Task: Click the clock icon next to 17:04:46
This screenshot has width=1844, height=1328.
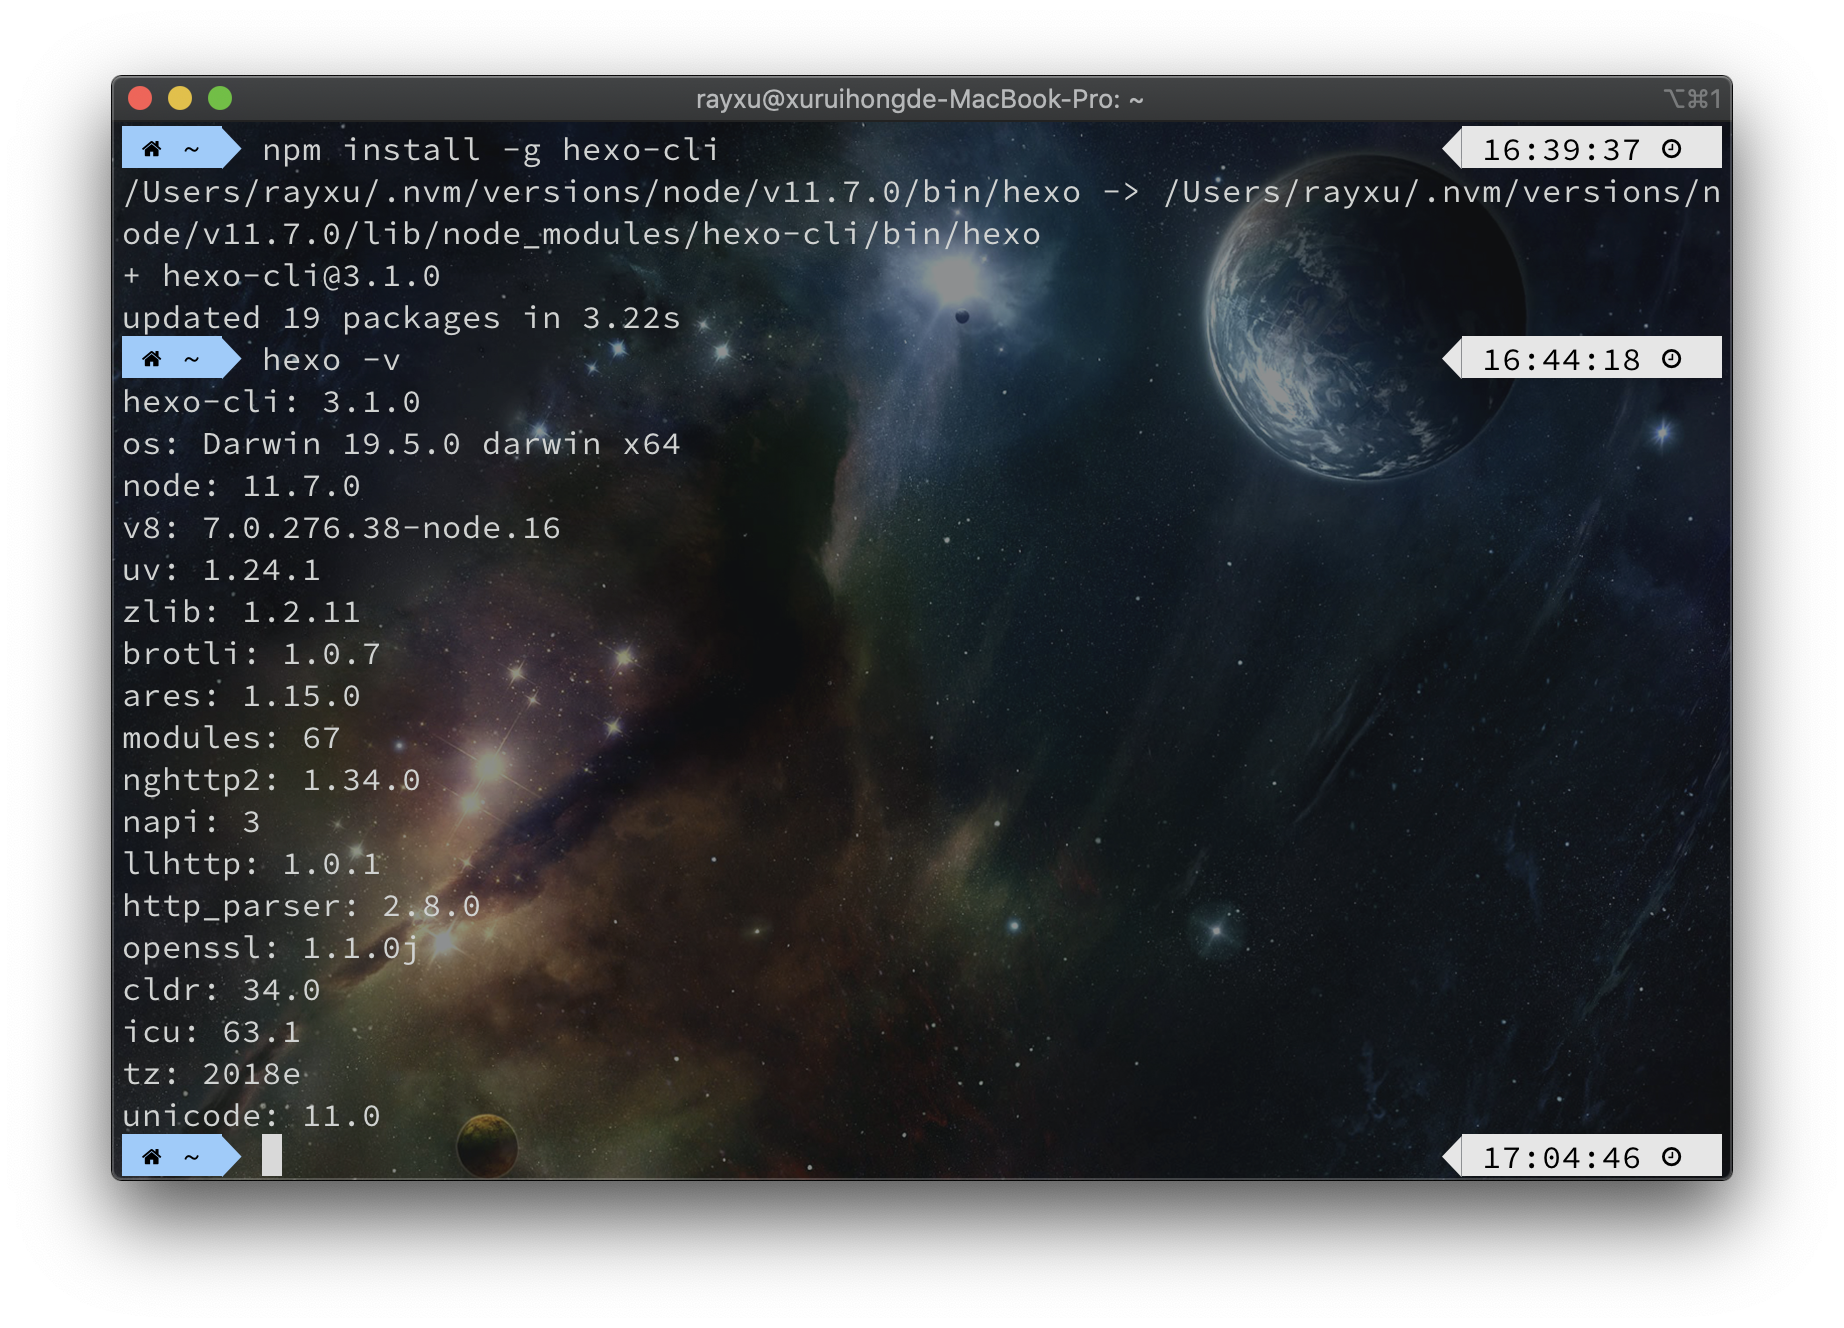Action: pos(1672,1157)
